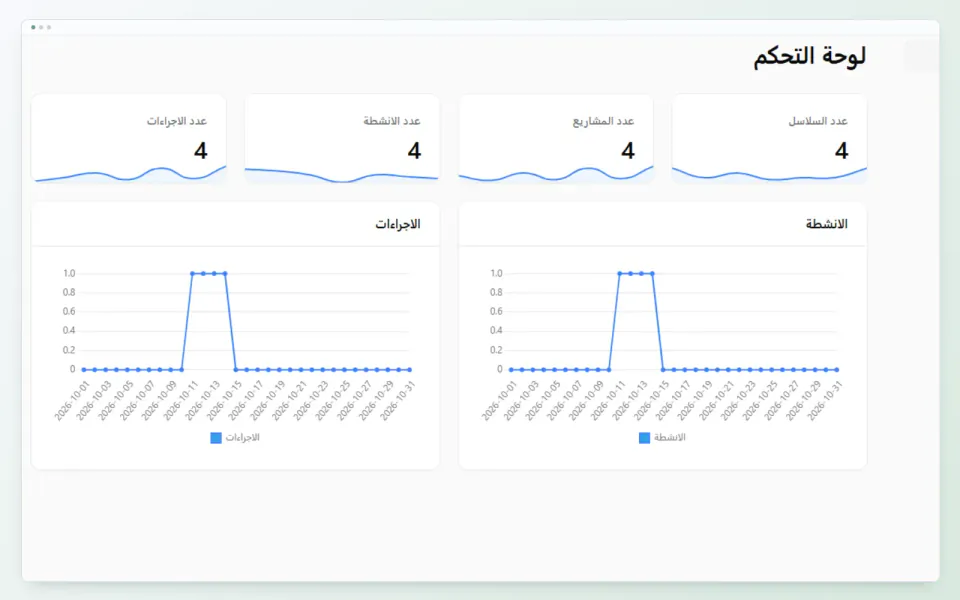Click the sparkline in عدد الاجراءات card
The height and width of the screenshot is (600, 960).
point(129,174)
